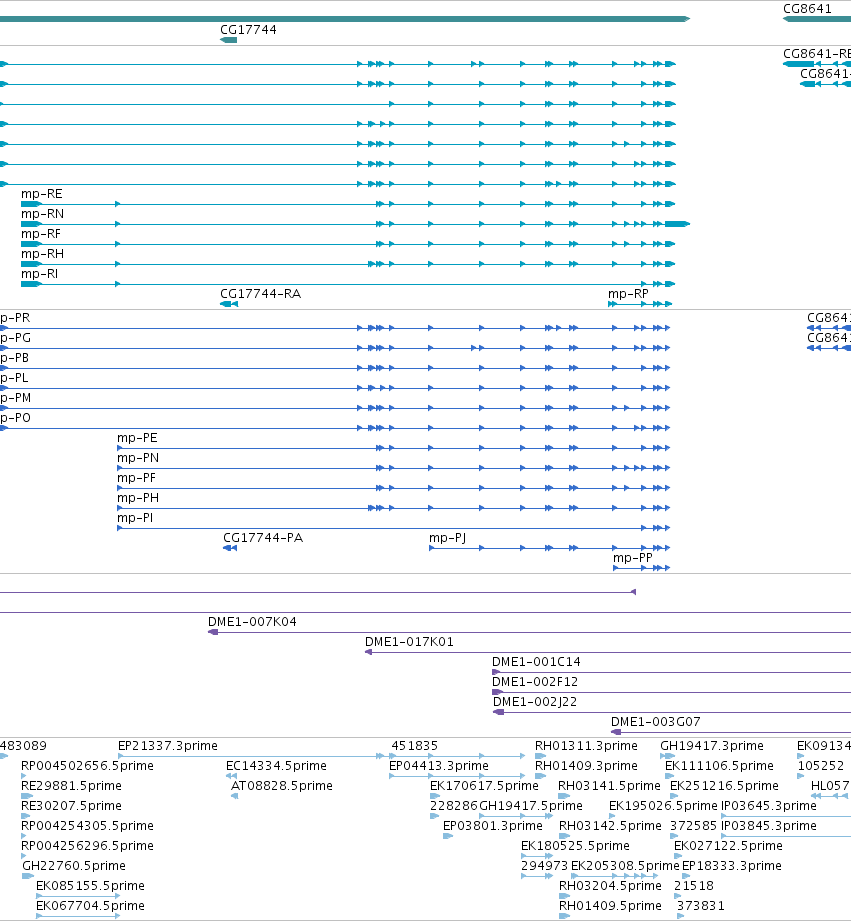Open the EP21337.3prime EST label
Viewport: 851px width, 921px height.
(167, 745)
